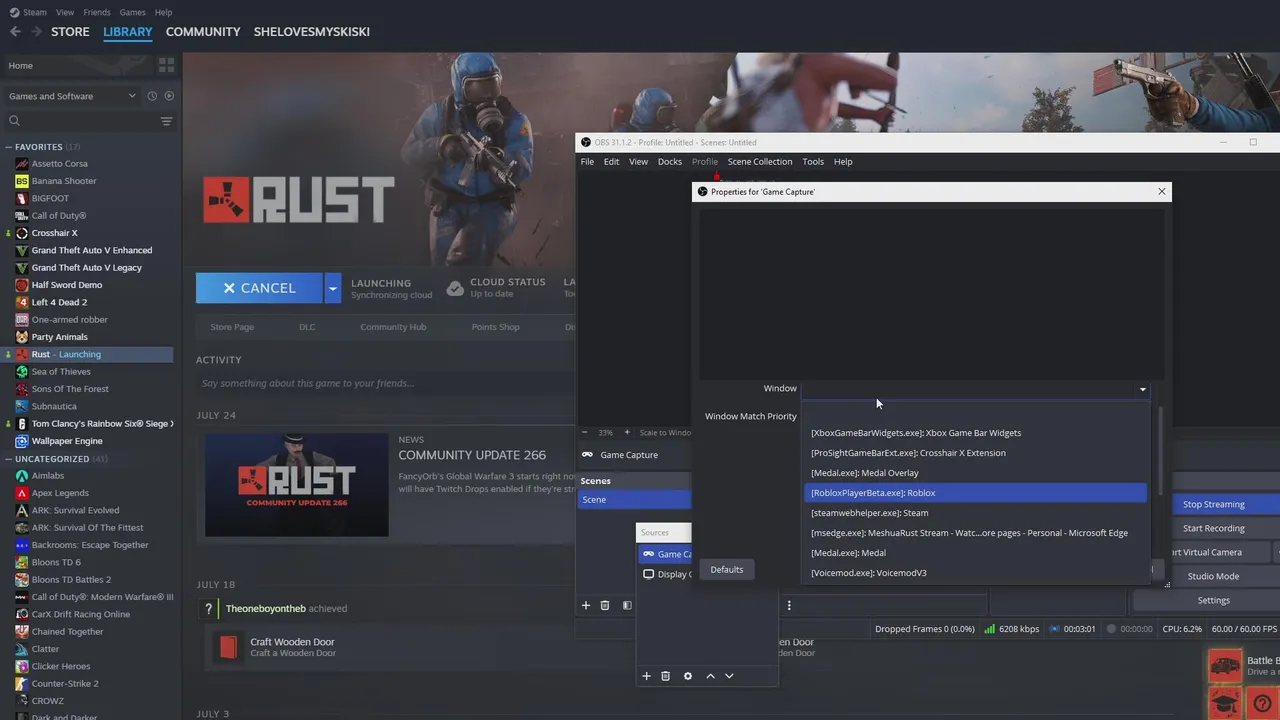Viewport: 1280px width, 720px height.
Task: Open scene filters icon beside the Scenes trash
Action: coord(627,605)
